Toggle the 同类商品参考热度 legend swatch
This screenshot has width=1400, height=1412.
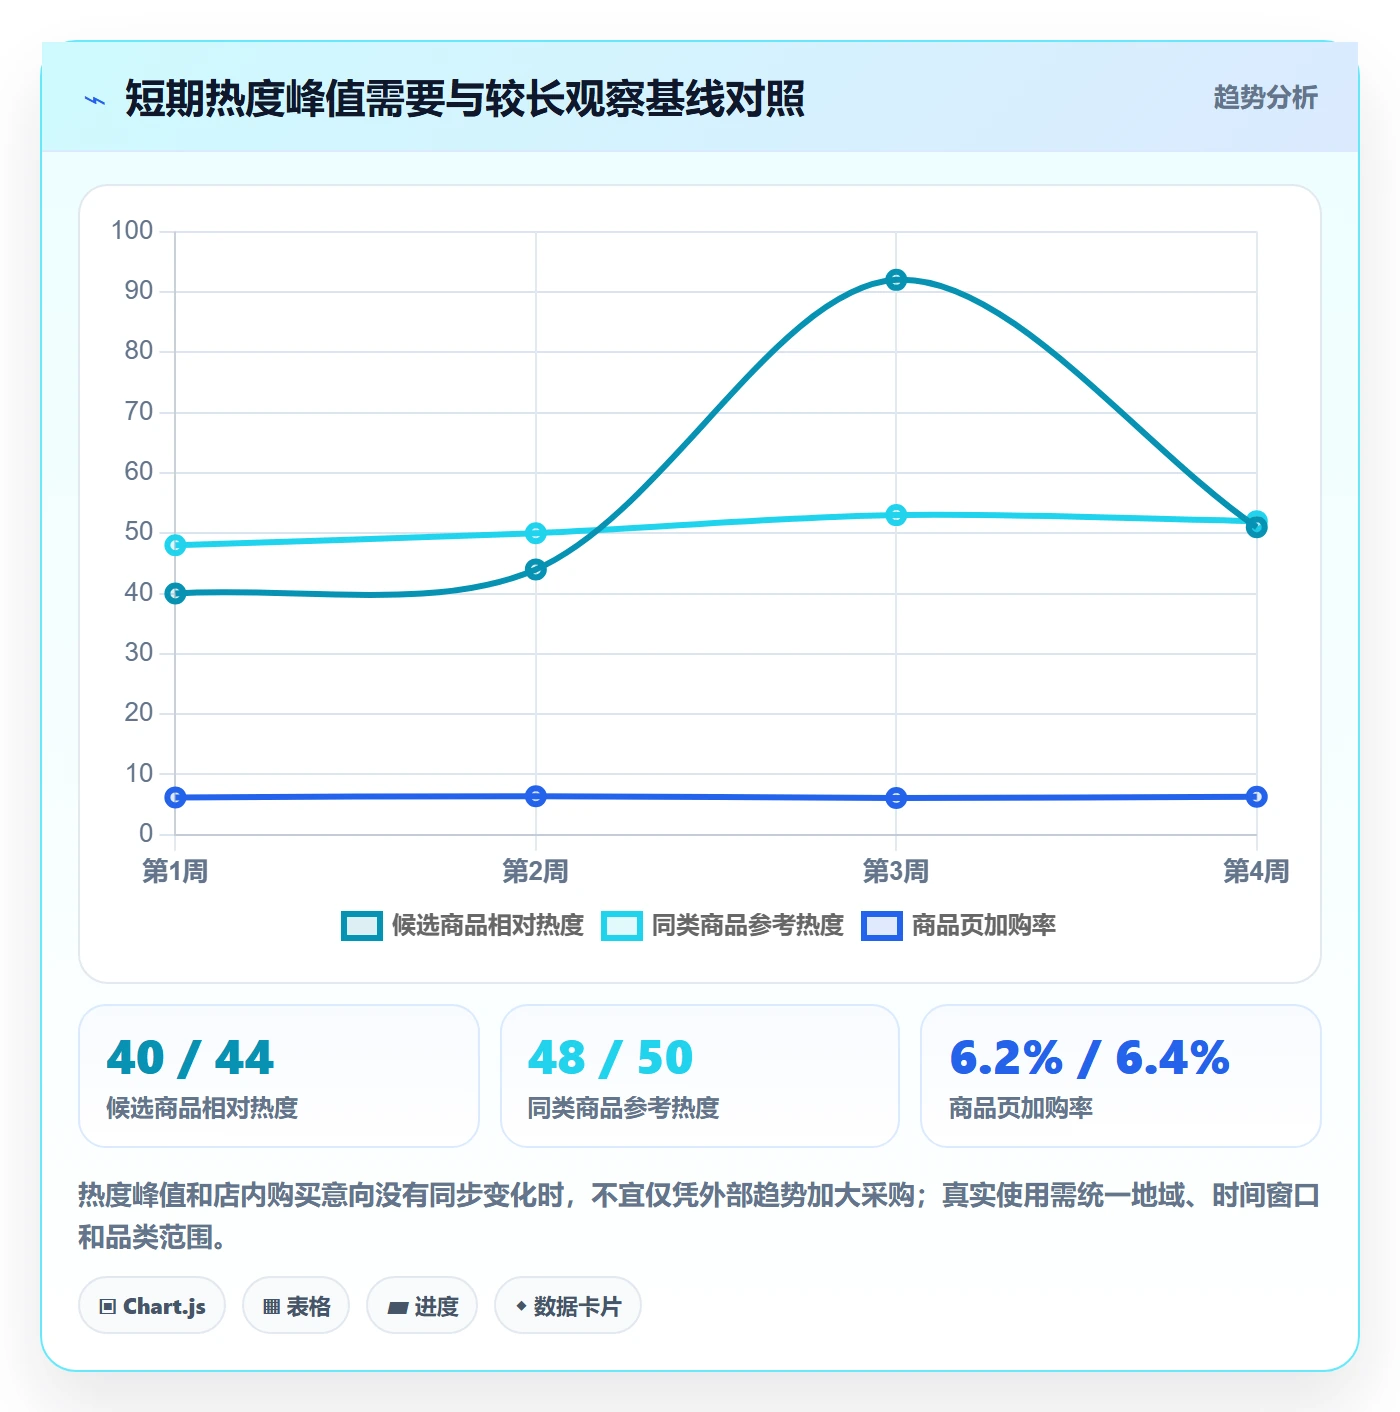point(621,926)
